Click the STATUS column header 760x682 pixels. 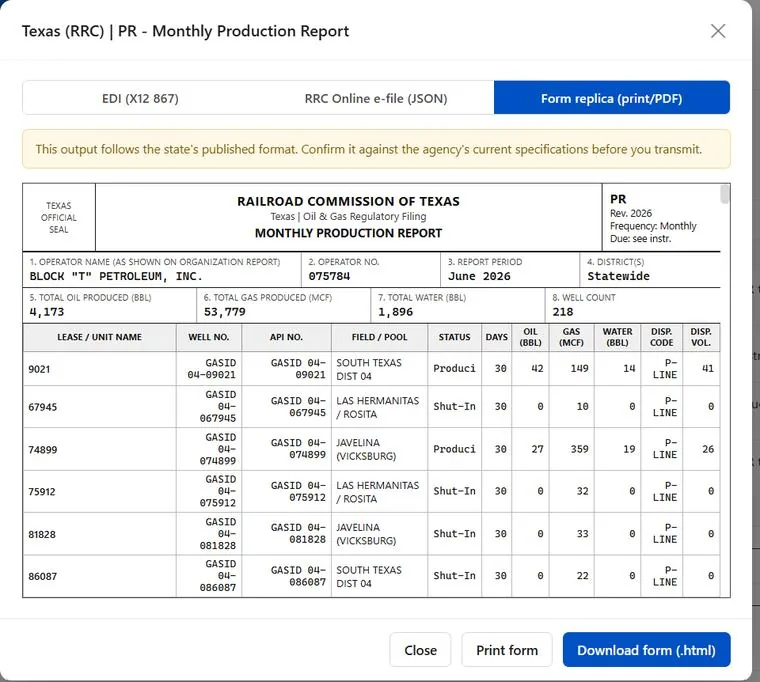tap(454, 337)
